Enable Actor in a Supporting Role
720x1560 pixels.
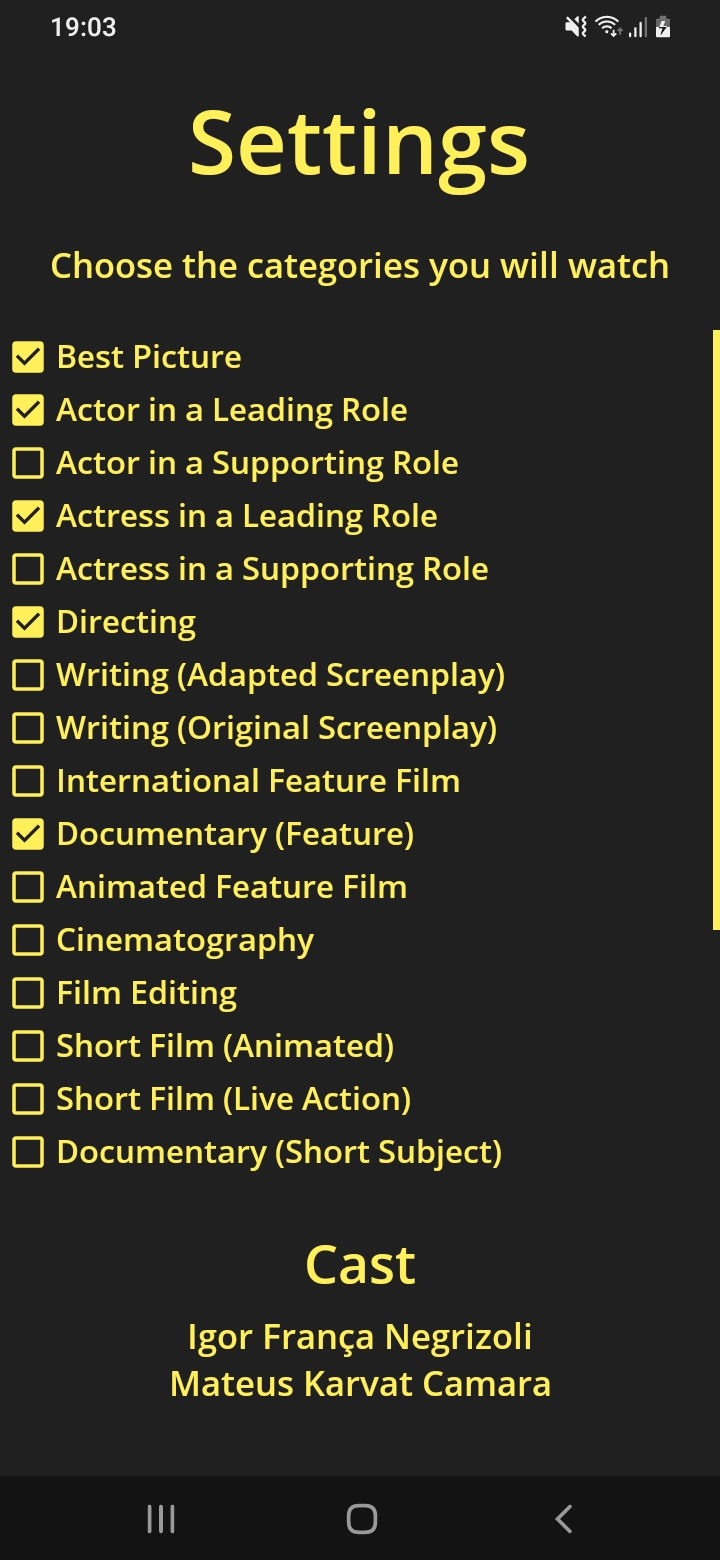[x=28, y=463]
